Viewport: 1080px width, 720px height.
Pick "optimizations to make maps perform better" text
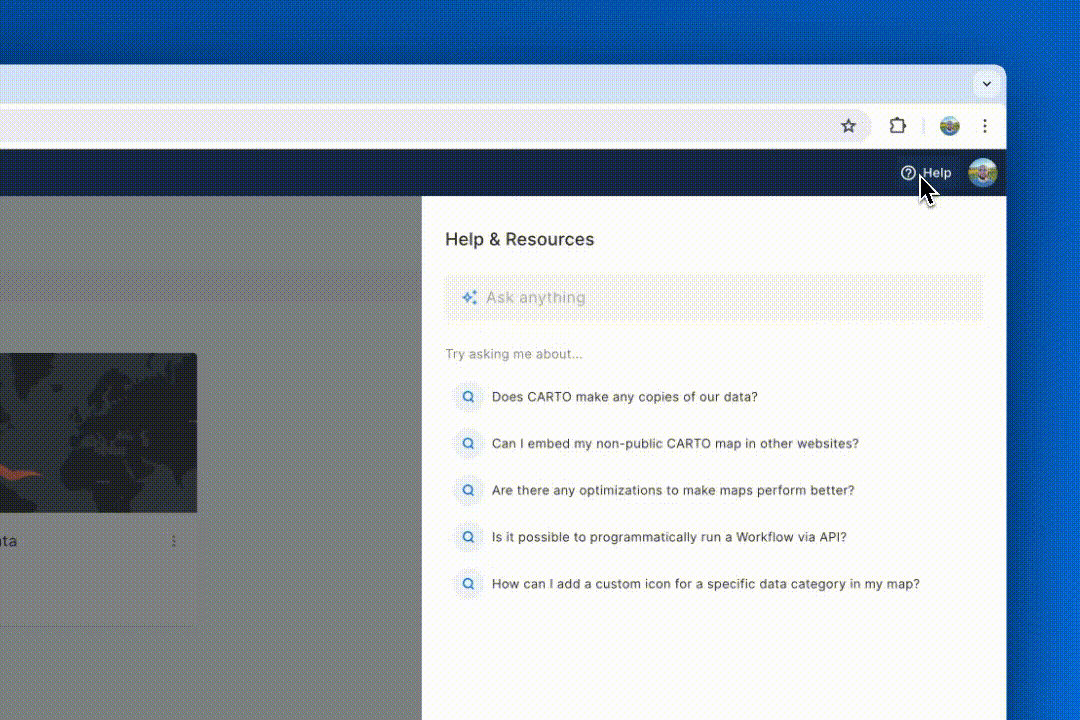tap(673, 490)
